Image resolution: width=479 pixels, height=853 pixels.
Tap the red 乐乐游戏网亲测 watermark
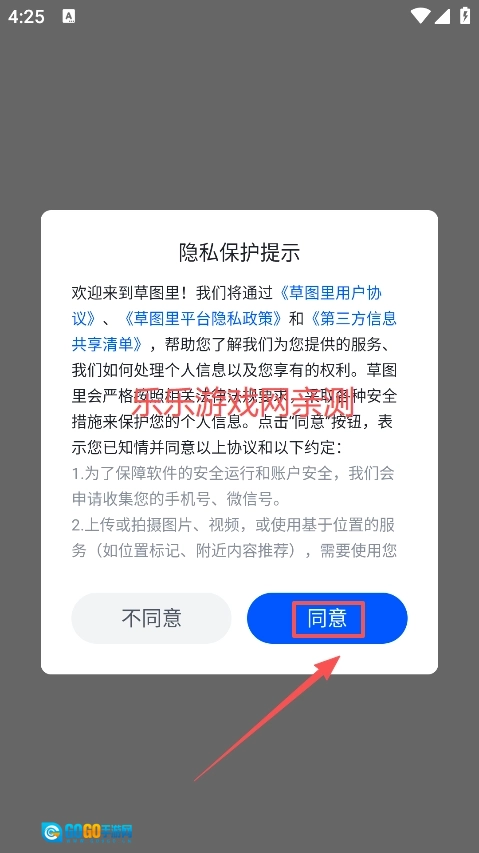tap(243, 403)
